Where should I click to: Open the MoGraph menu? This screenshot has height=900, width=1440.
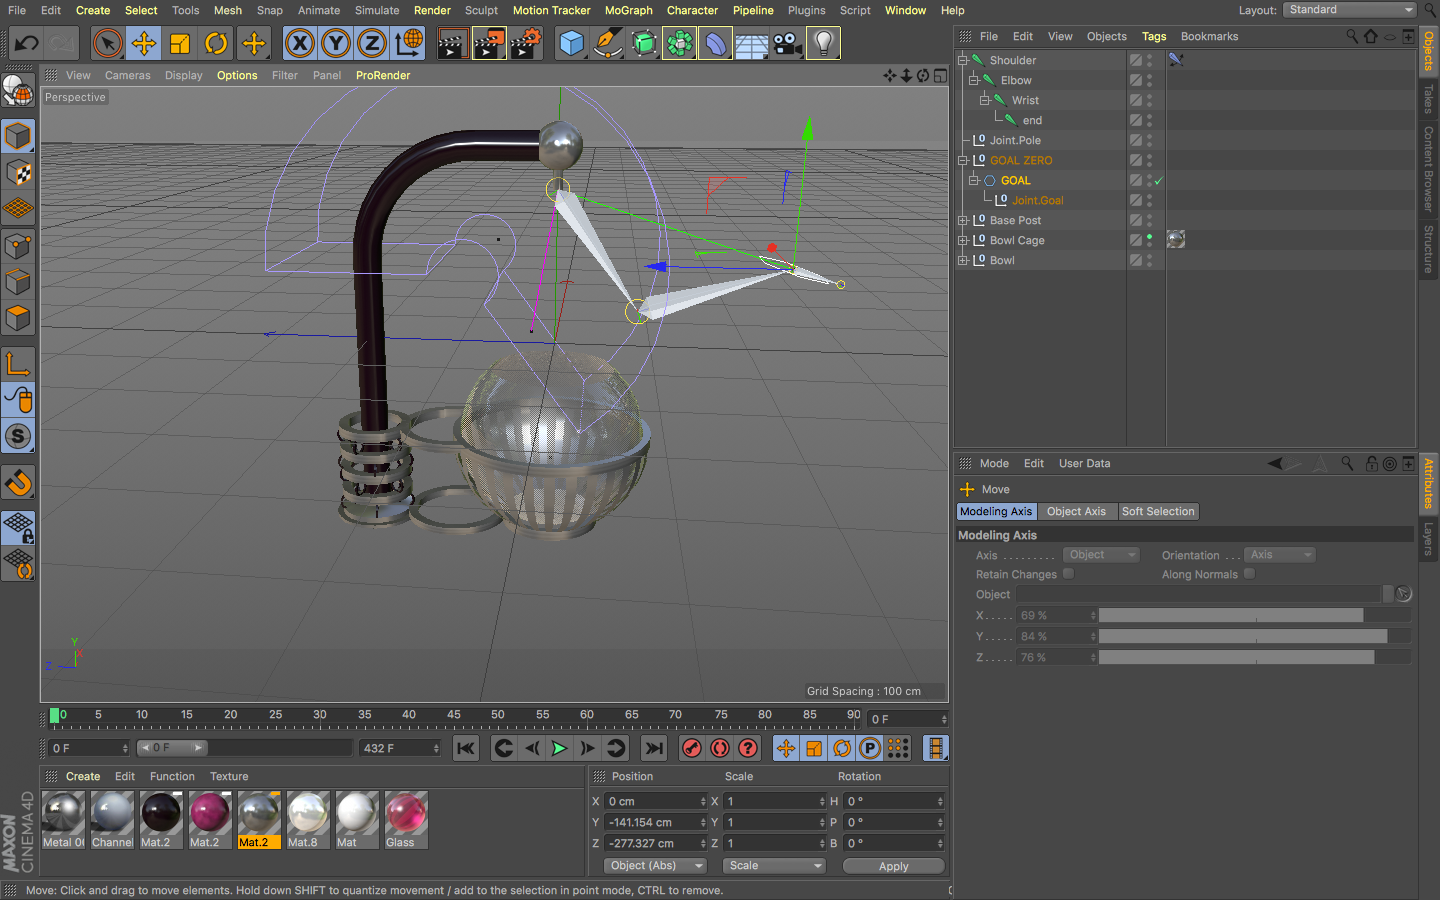pyautogui.click(x=628, y=10)
